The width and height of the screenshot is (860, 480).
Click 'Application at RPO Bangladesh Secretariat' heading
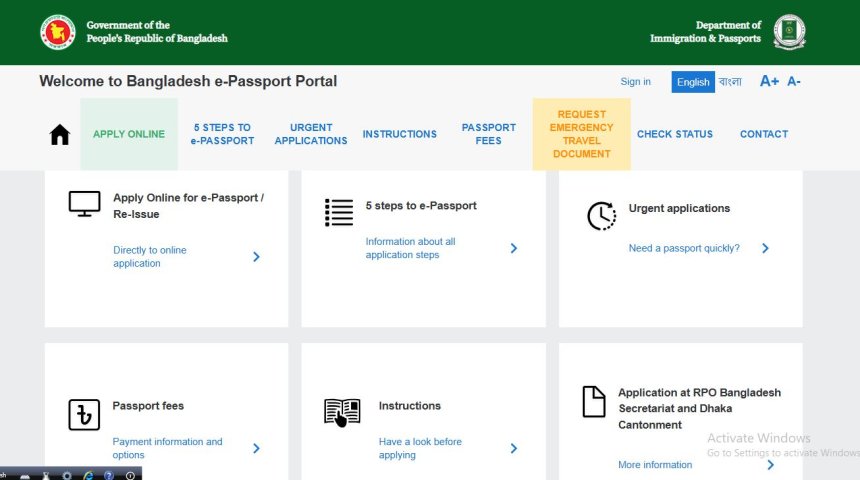[699, 409]
